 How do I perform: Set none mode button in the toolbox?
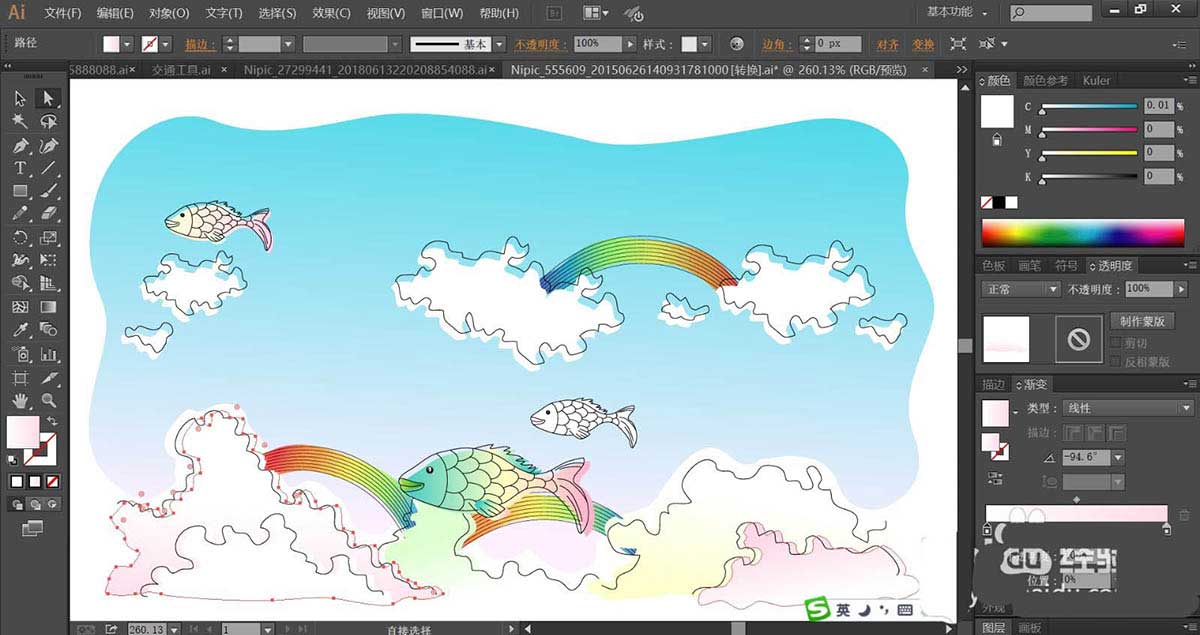[x=52, y=482]
